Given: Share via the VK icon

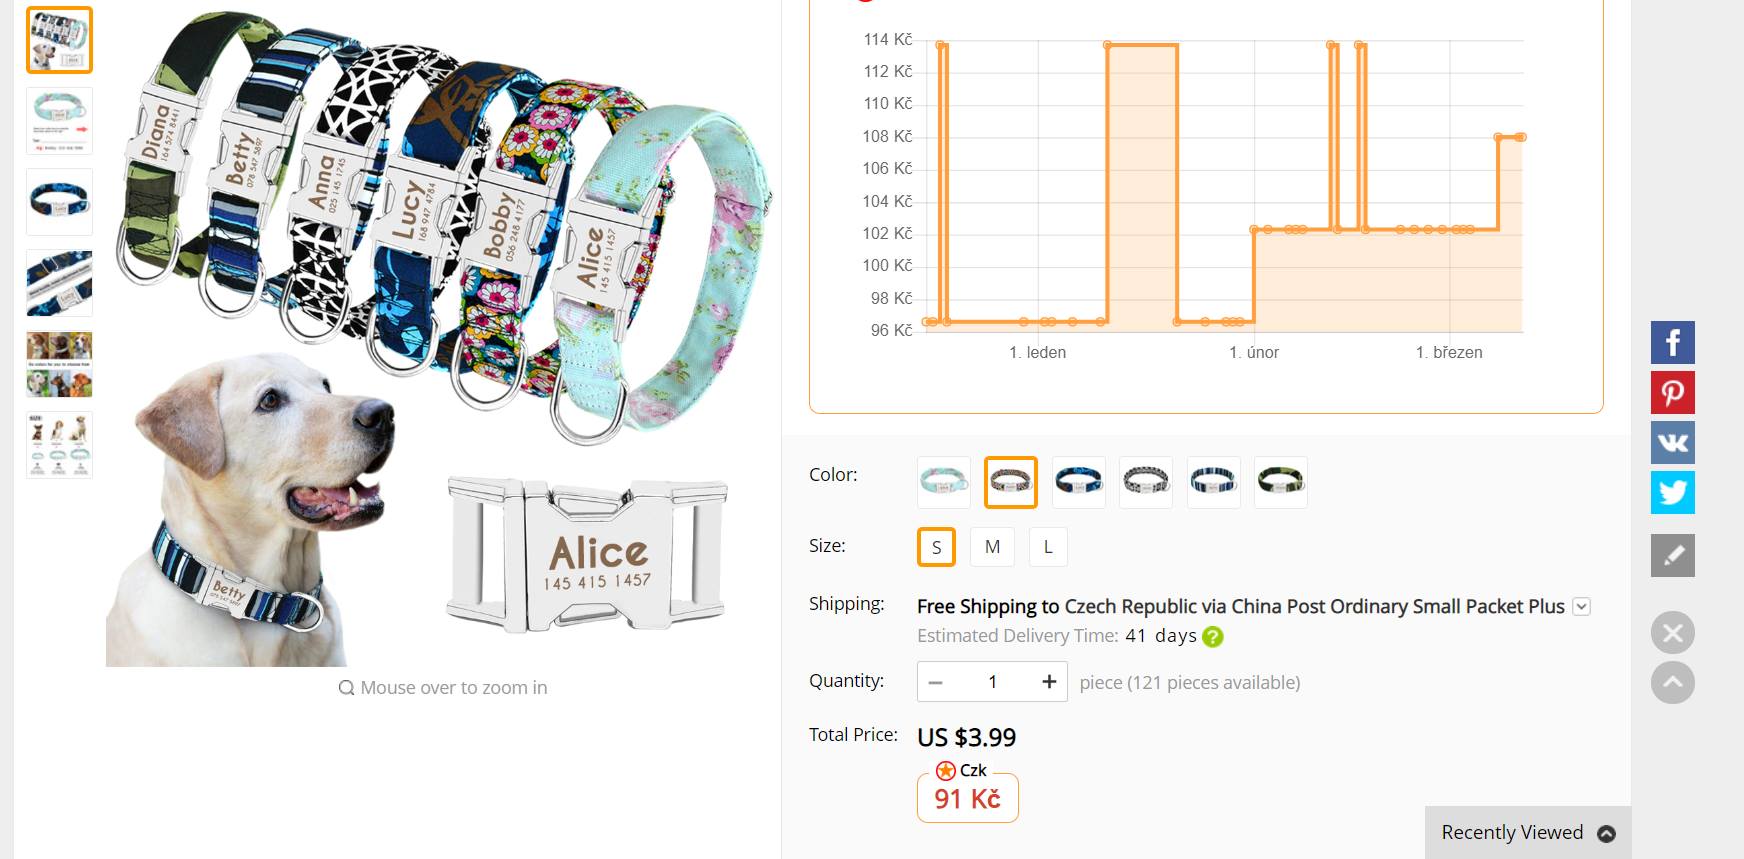Looking at the screenshot, I should point(1672,442).
